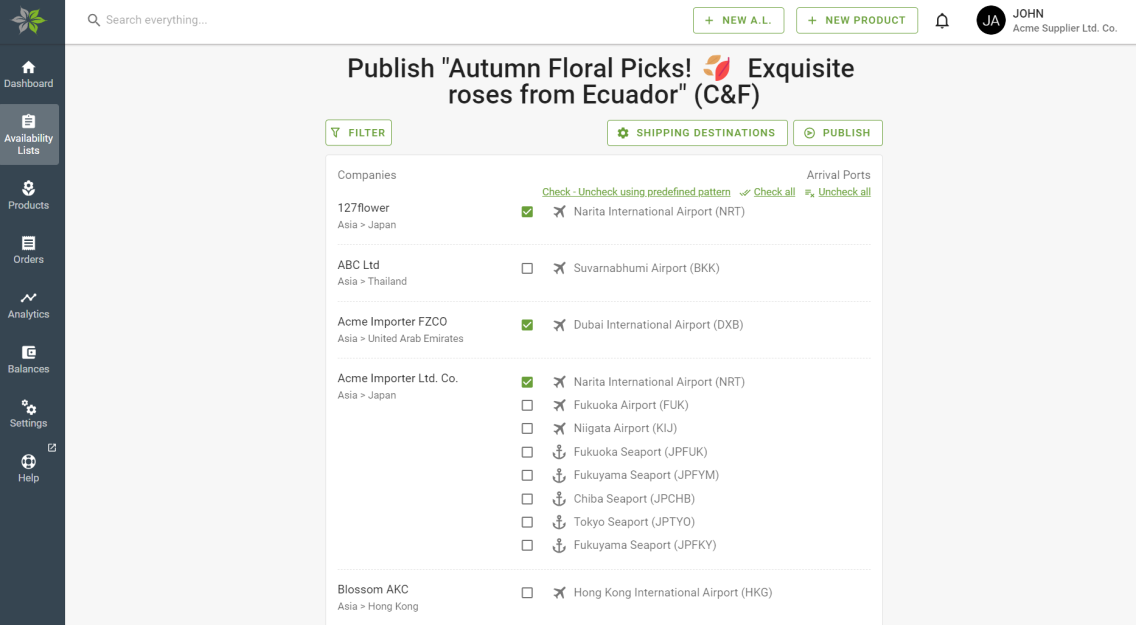
Task: Select Availability Lists menu item
Action: tap(29, 135)
